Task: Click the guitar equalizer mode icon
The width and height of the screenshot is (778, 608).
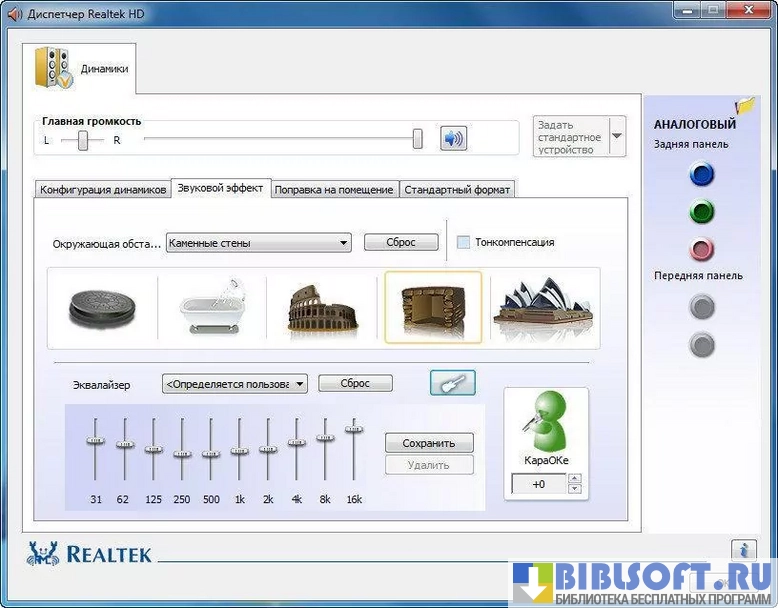Action: coord(452,383)
